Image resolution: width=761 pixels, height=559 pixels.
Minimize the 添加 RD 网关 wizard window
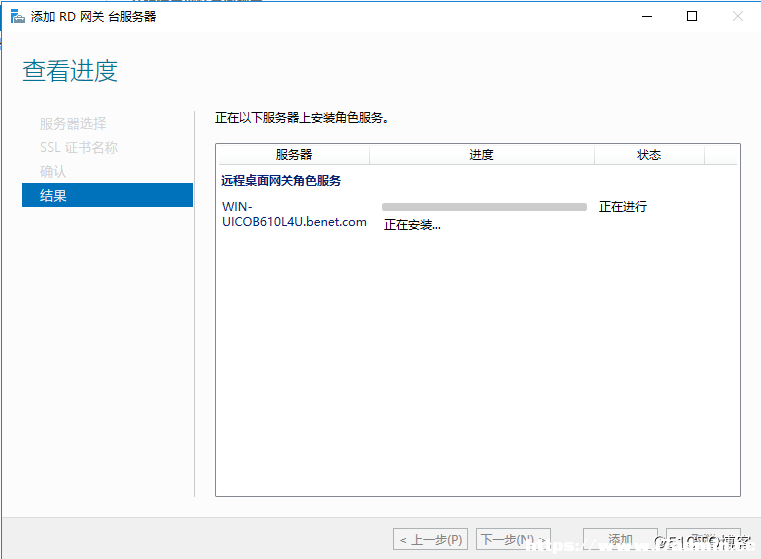coord(647,16)
